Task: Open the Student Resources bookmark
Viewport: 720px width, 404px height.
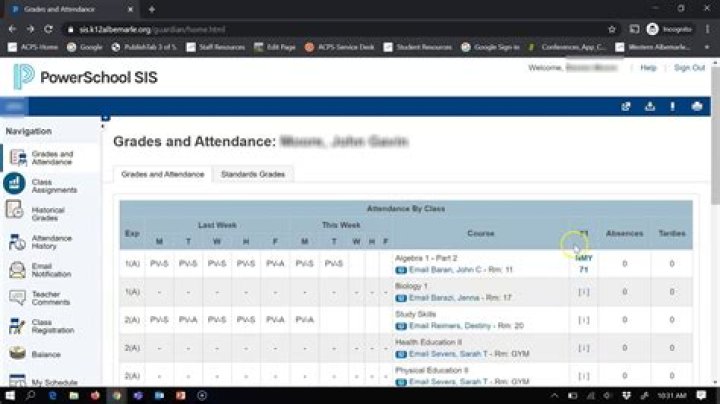Action: pos(417,47)
